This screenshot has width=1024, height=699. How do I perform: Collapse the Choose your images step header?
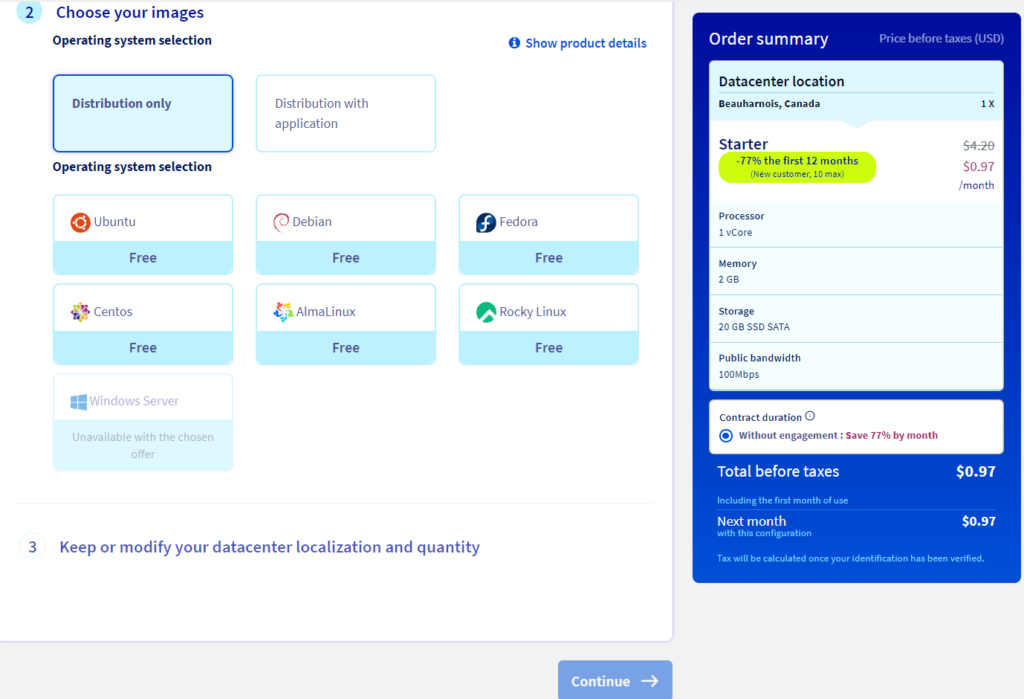pos(129,13)
